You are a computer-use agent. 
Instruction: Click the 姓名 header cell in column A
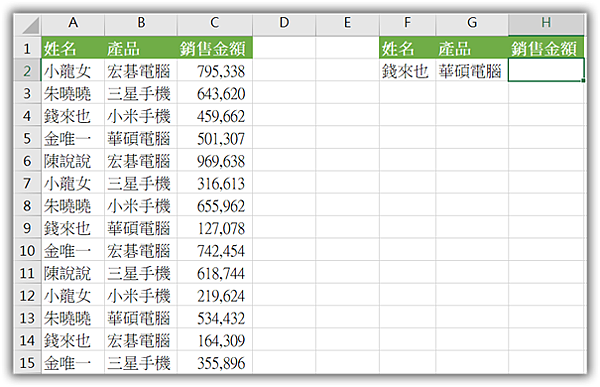(73, 48)
